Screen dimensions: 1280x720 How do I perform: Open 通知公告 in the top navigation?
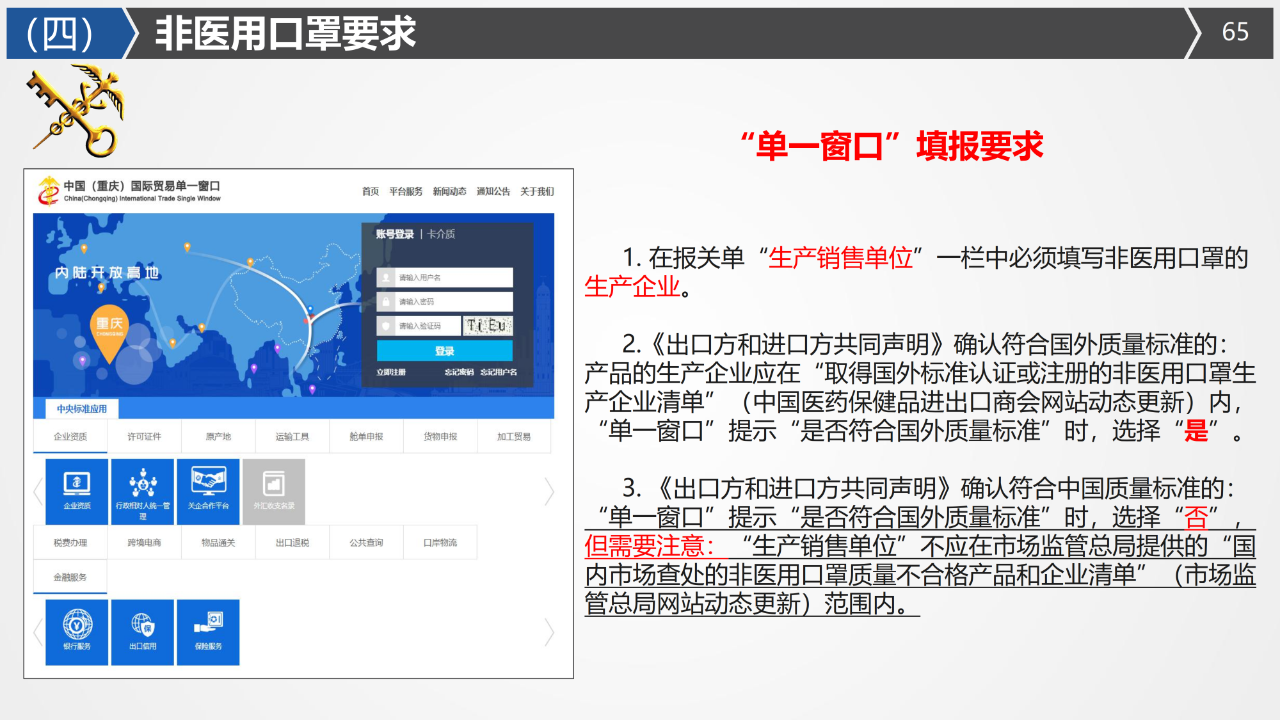pos(493,191)
